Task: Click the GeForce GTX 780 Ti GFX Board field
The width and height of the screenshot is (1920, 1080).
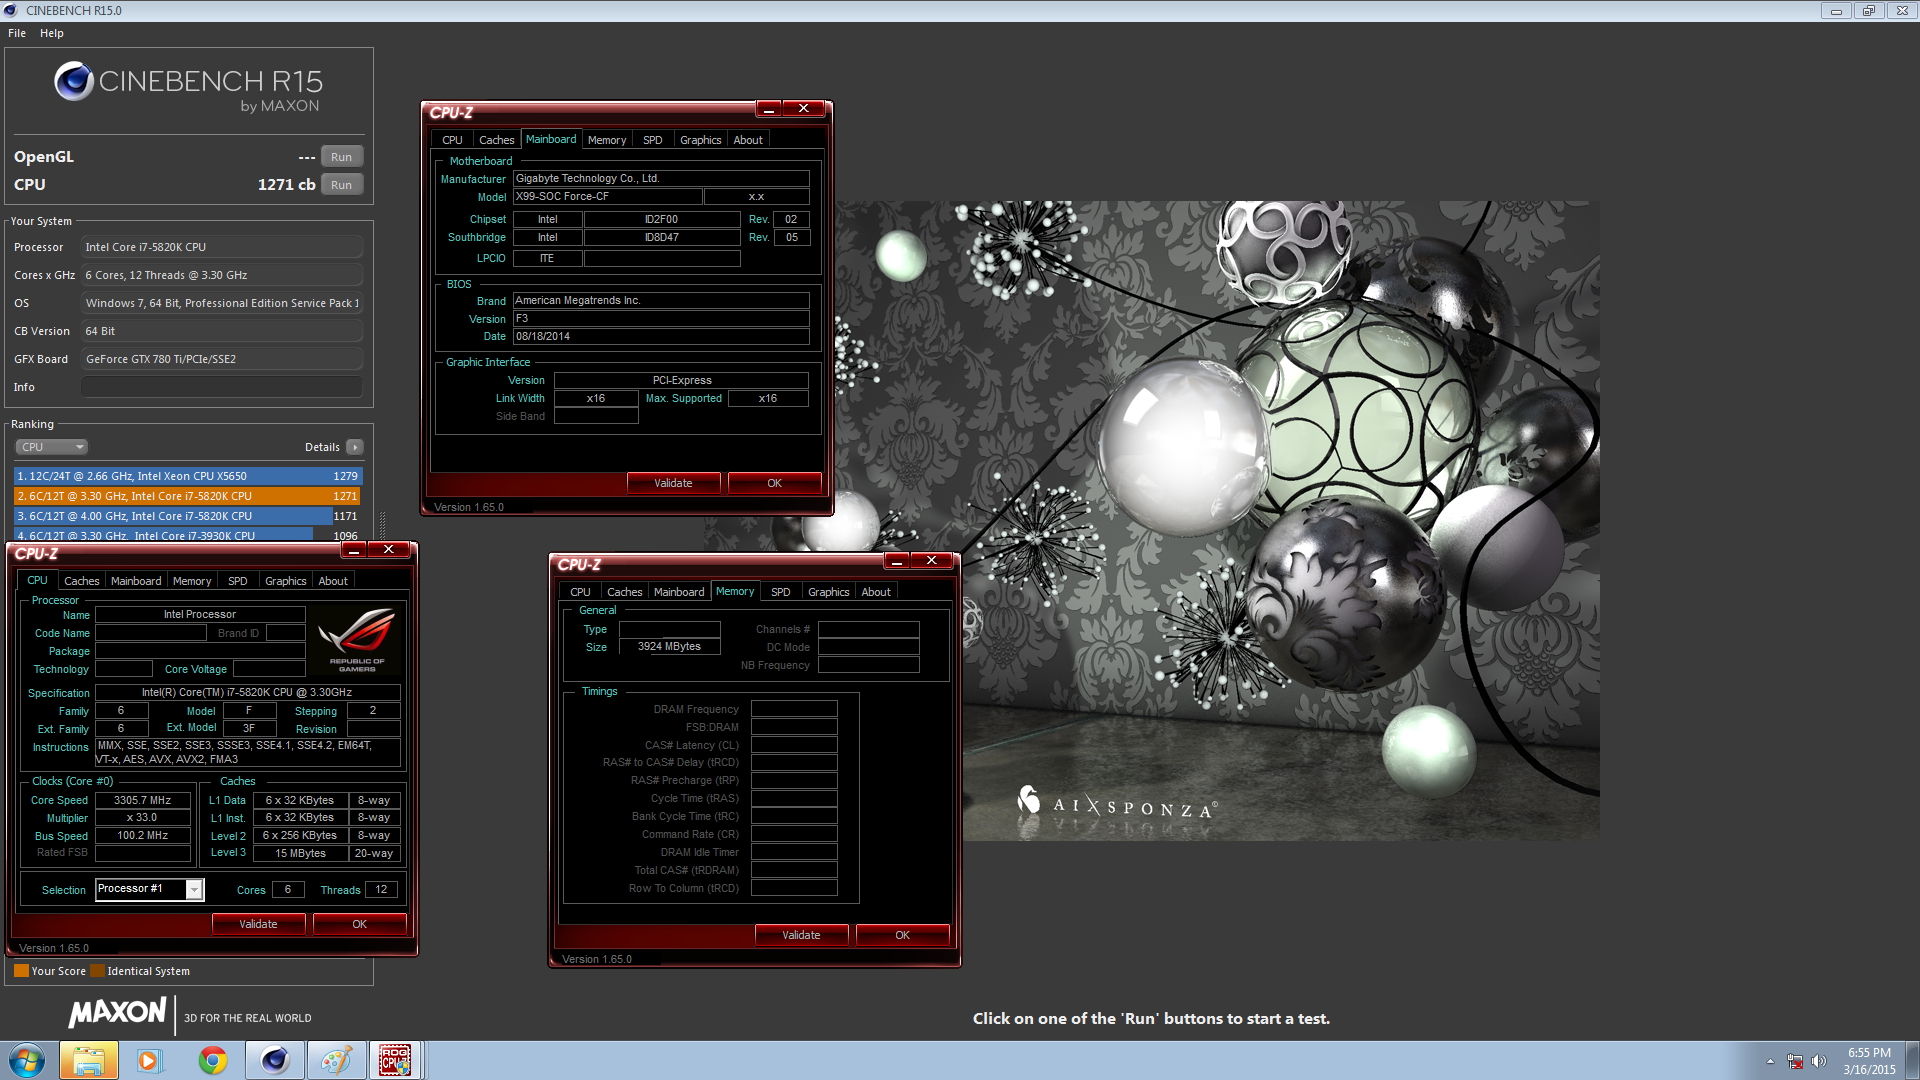Action: (x=222, y=359)
